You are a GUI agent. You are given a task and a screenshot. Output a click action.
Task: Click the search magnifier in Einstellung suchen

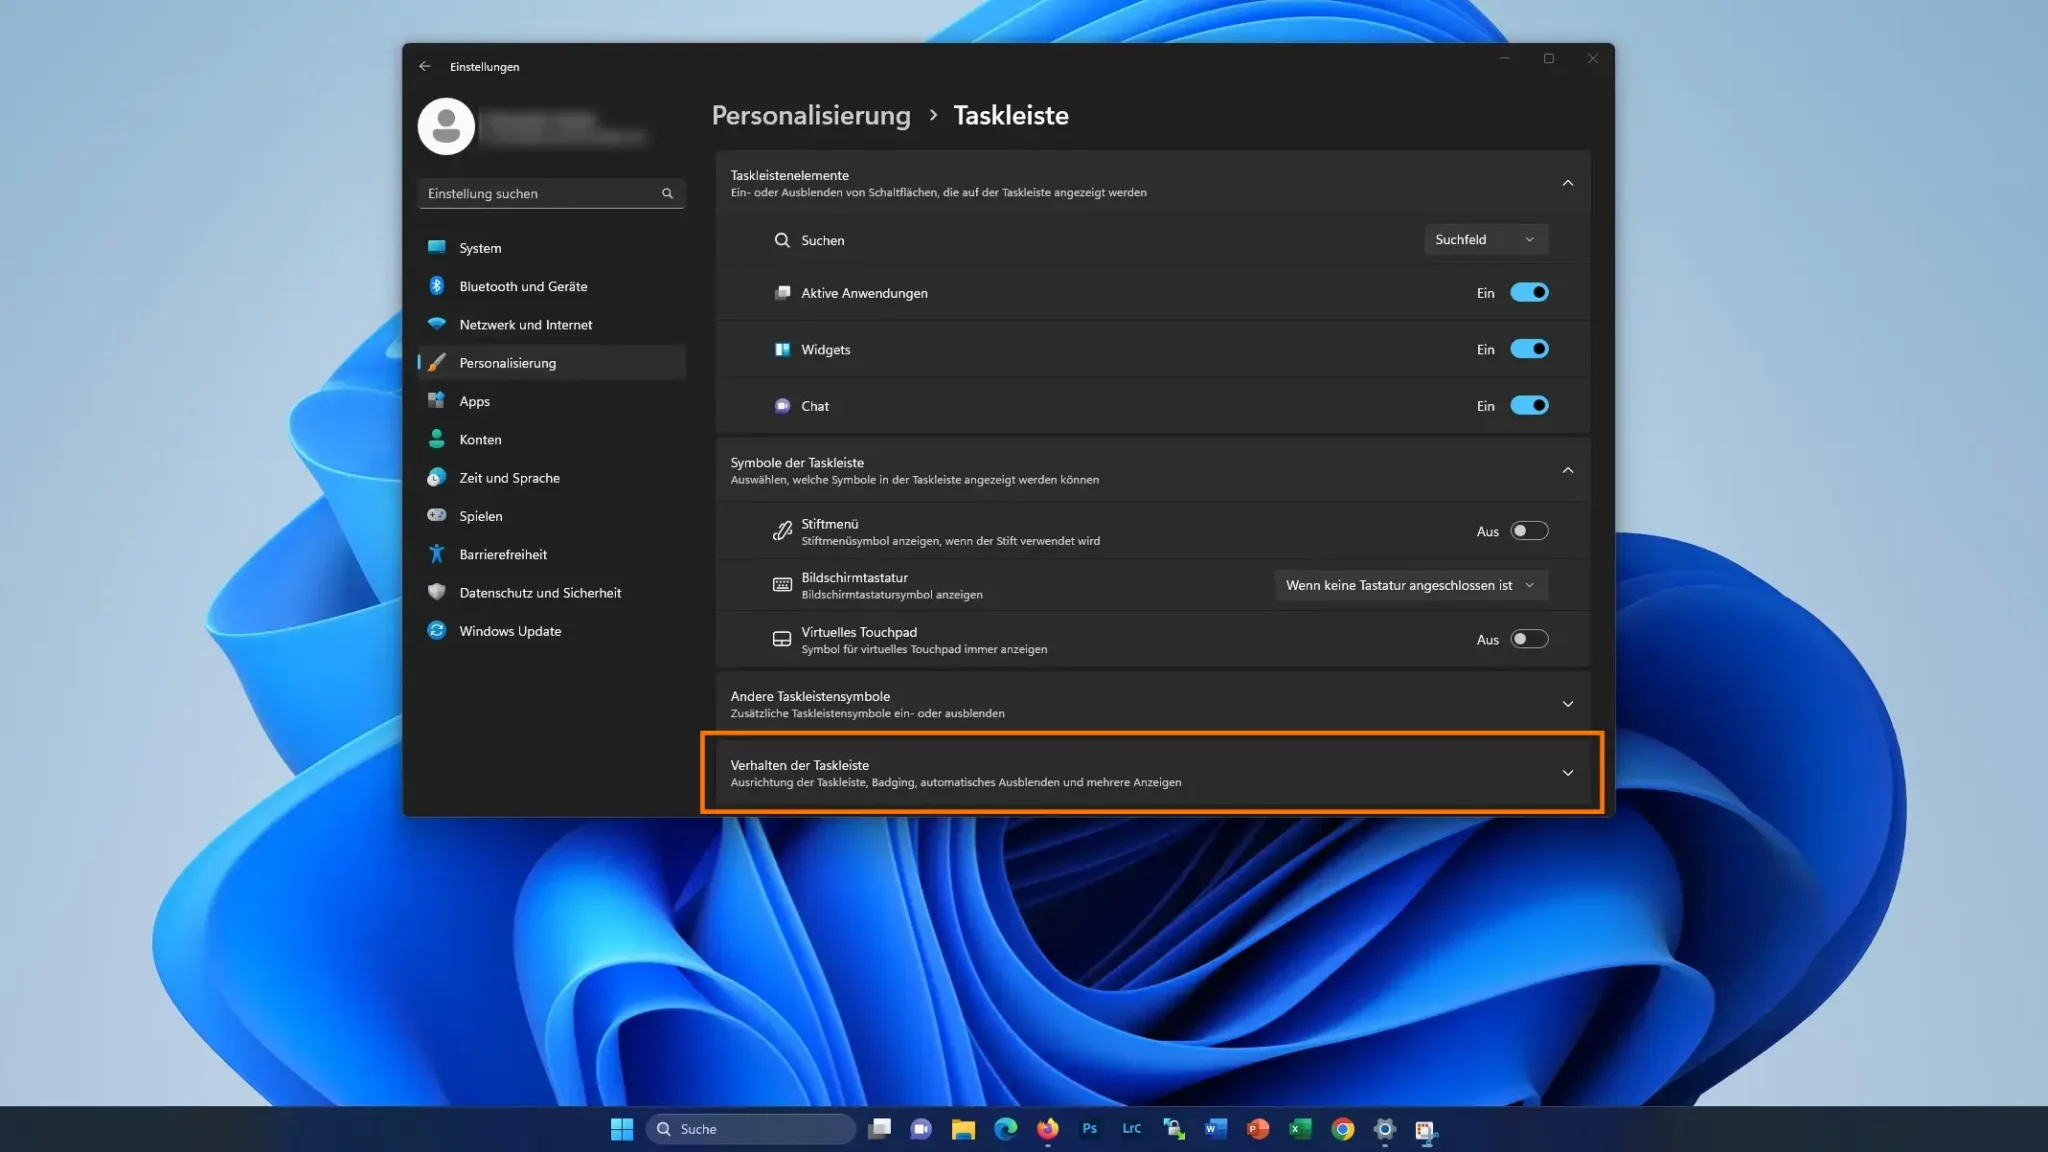pyautogui.click(x=667, y=193)
